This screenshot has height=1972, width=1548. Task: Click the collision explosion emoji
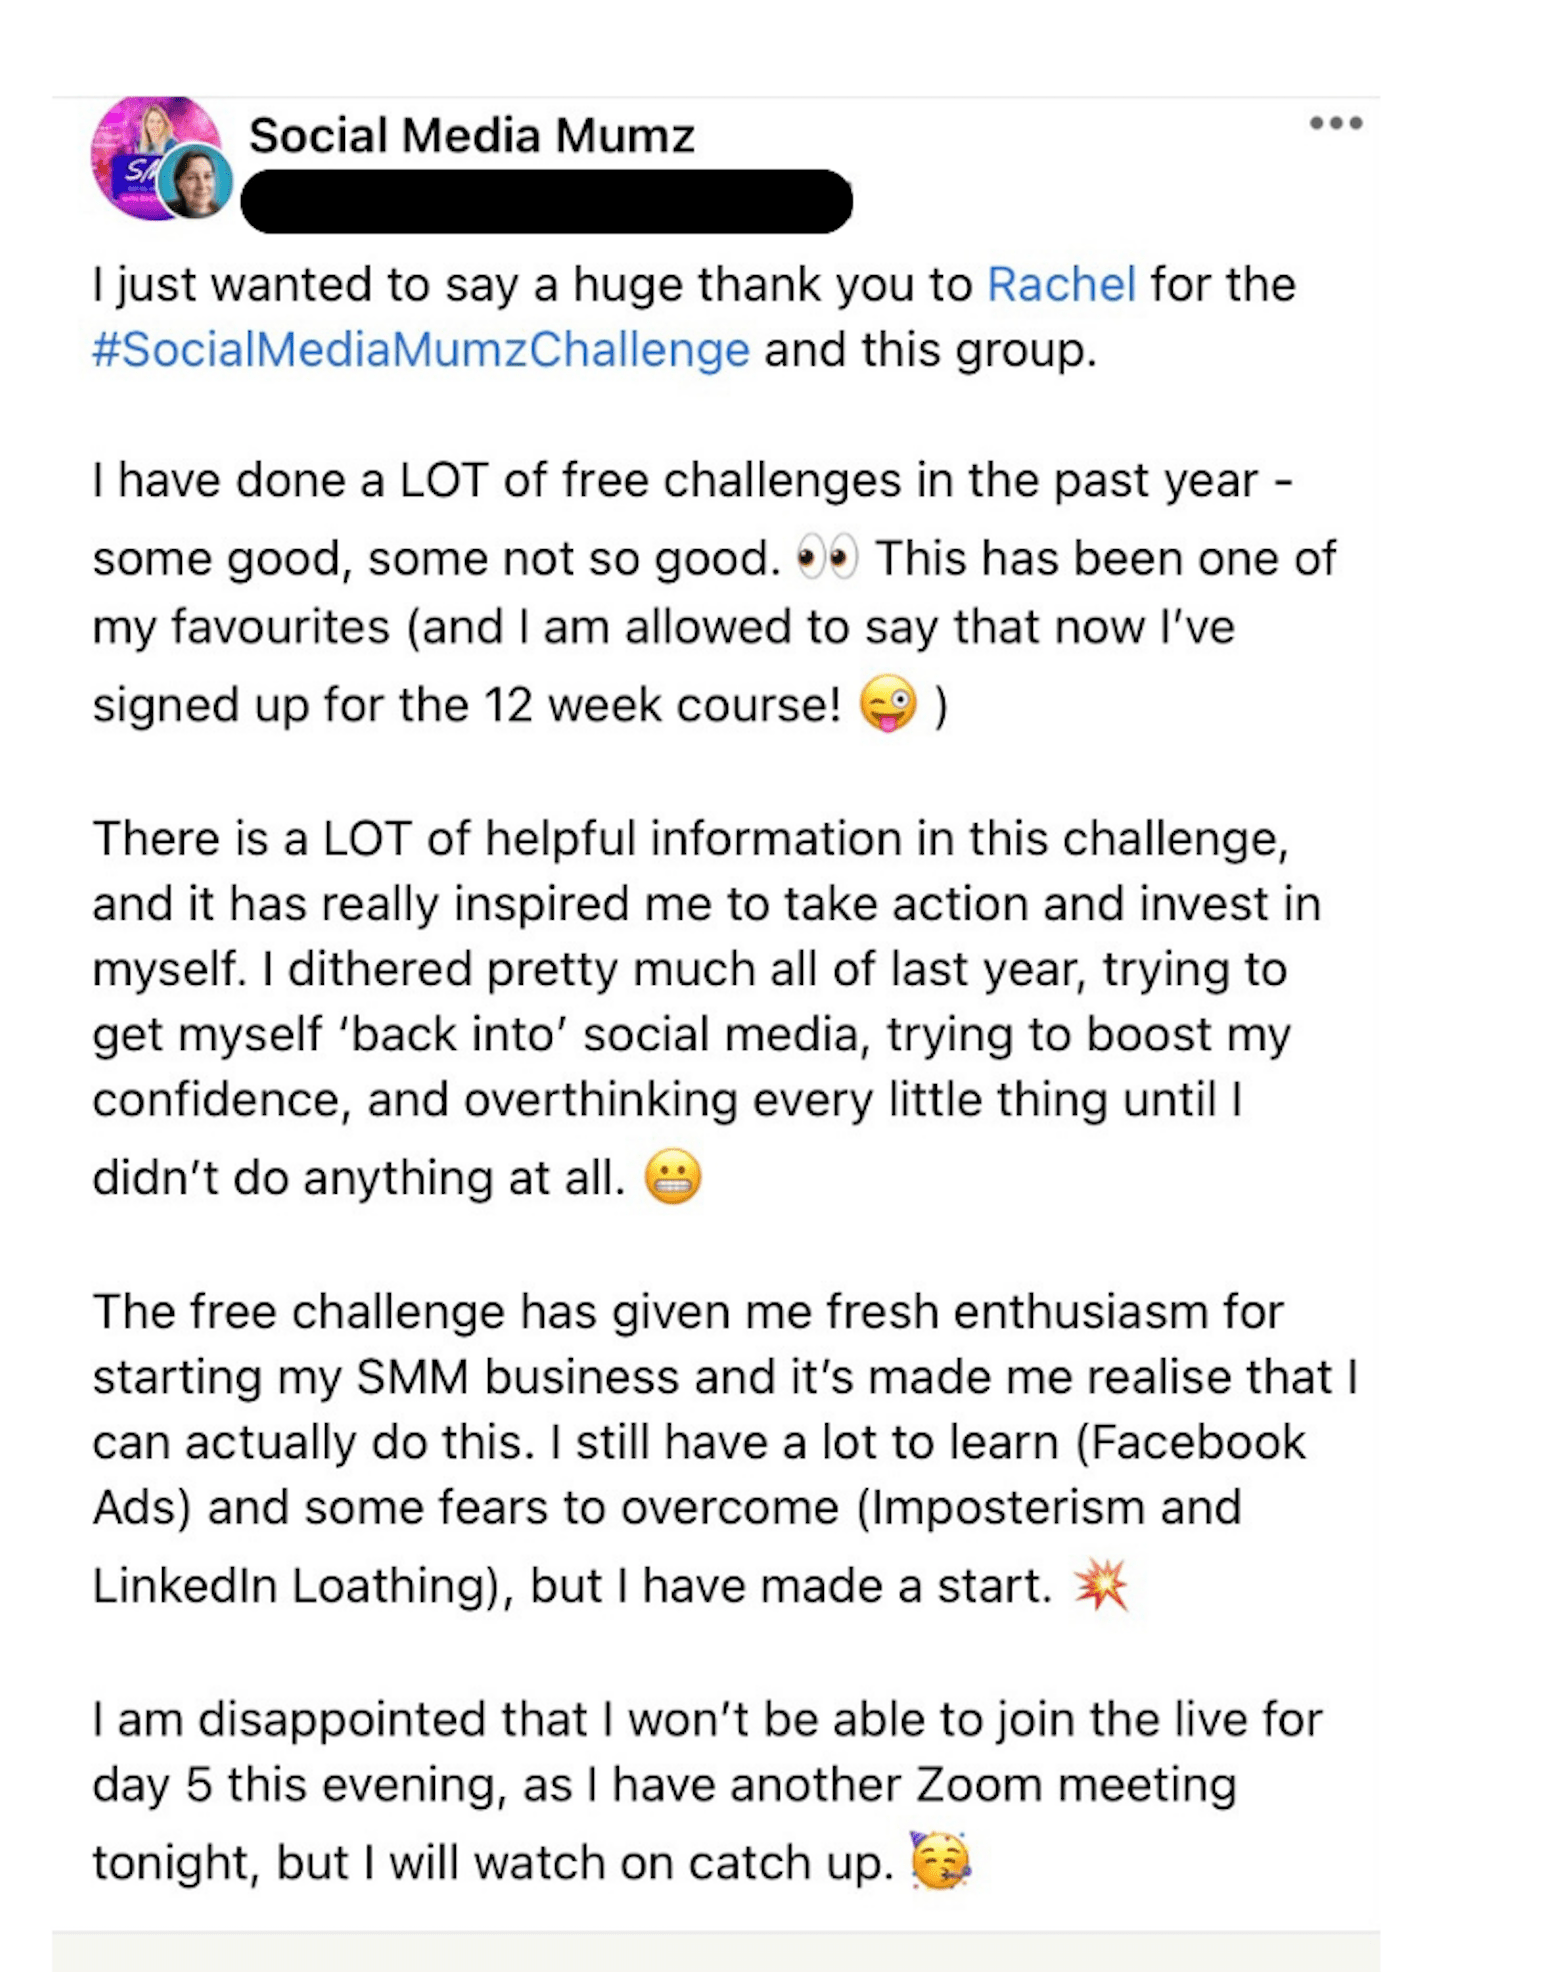1100,1585
